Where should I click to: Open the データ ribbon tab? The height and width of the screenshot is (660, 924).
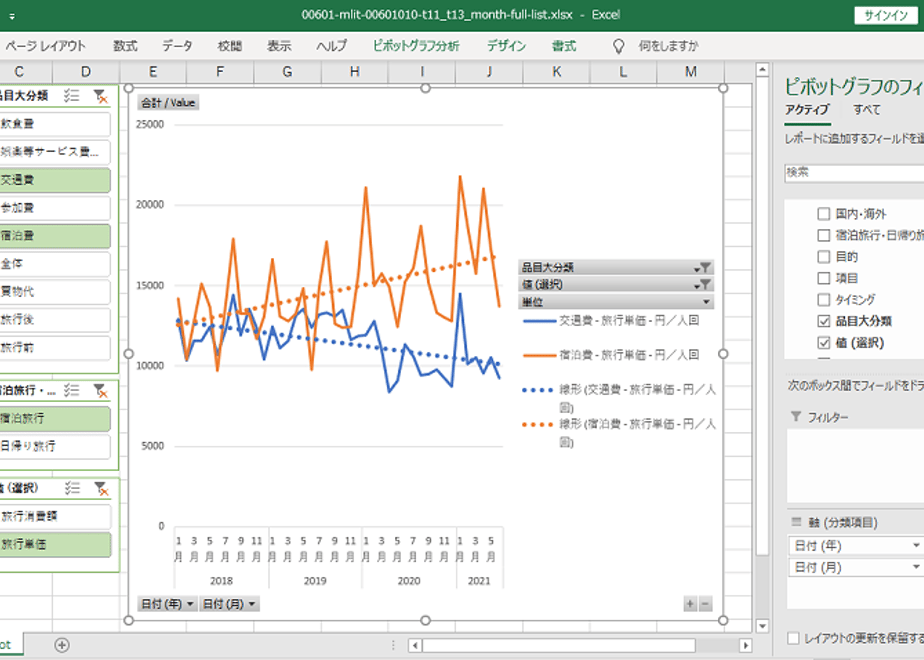click(177, 46)
